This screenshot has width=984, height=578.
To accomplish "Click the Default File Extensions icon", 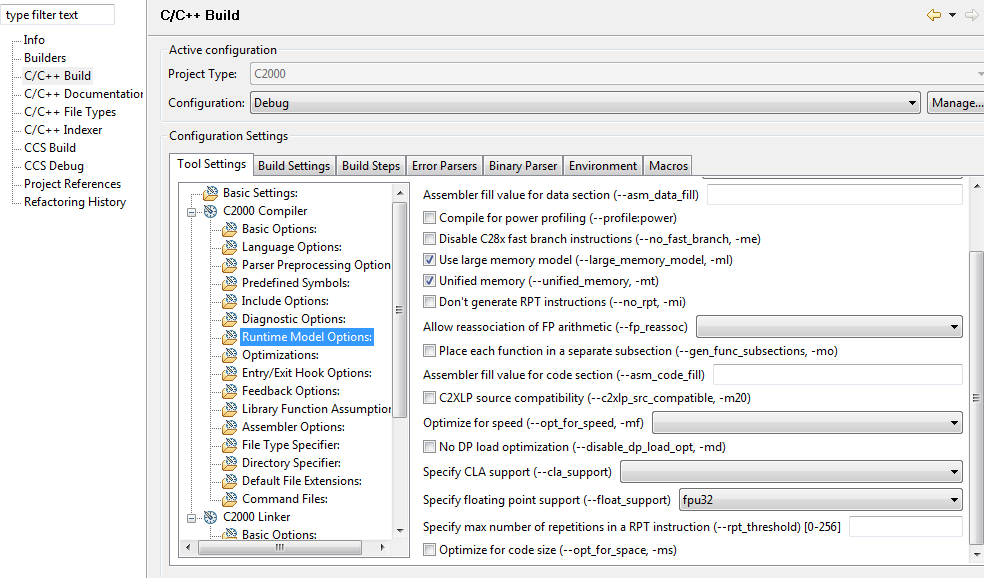I will click(230, 481).
